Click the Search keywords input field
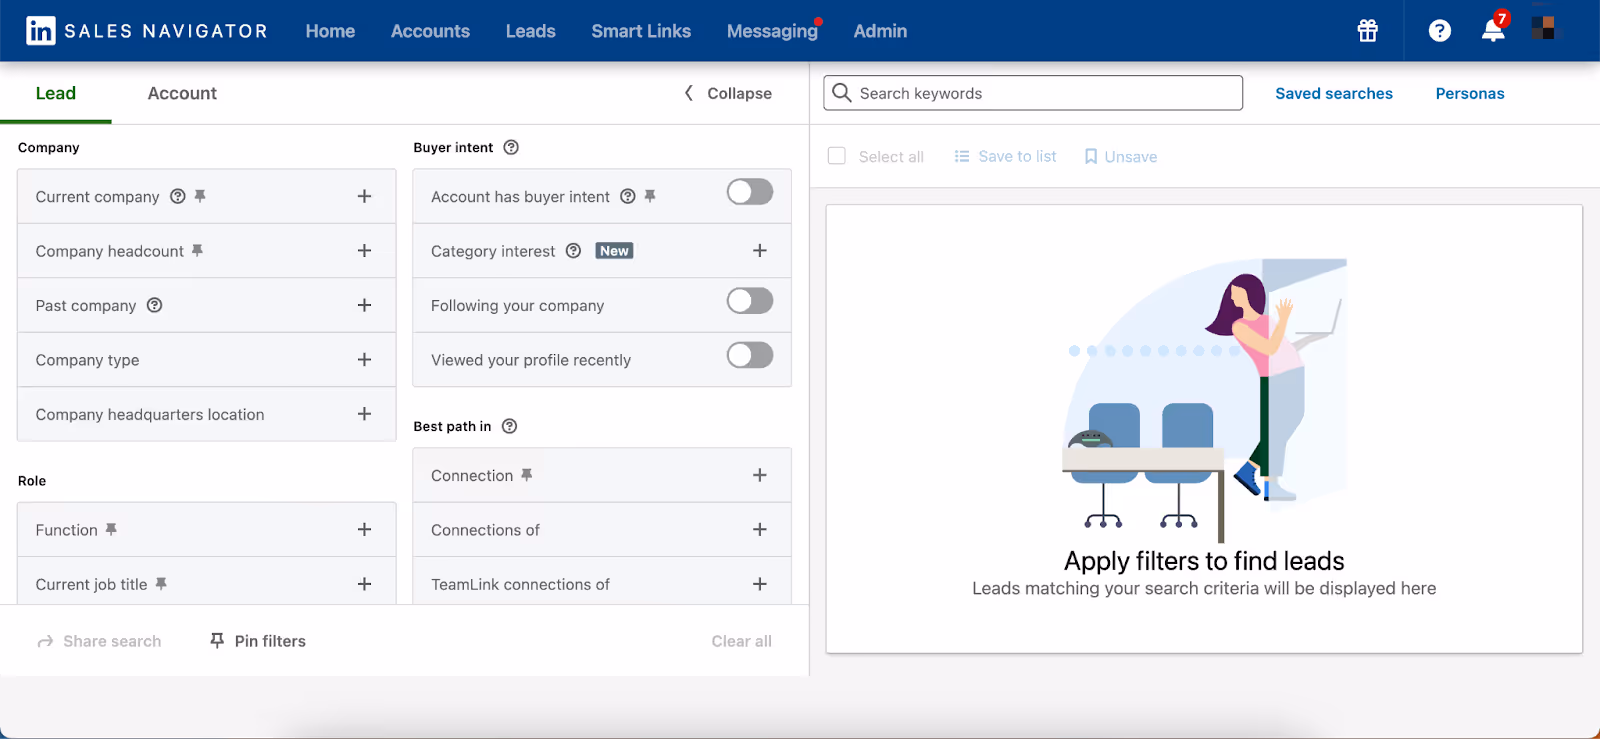1600x739 pixels. [x=1033, y=93]
